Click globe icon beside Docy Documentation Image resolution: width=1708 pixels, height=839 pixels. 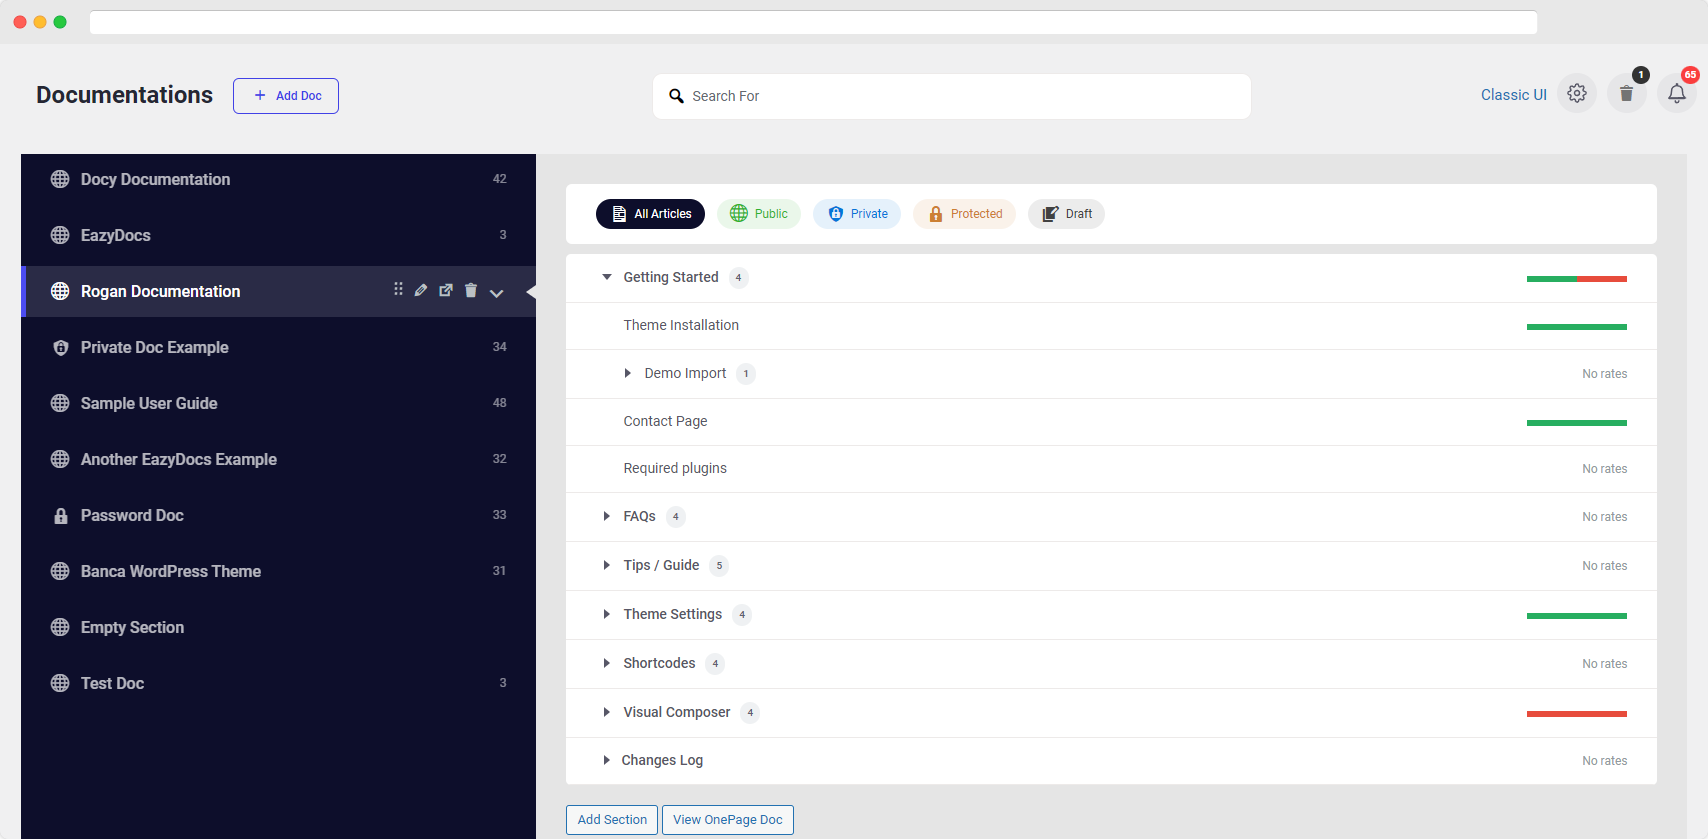[60, 179]
